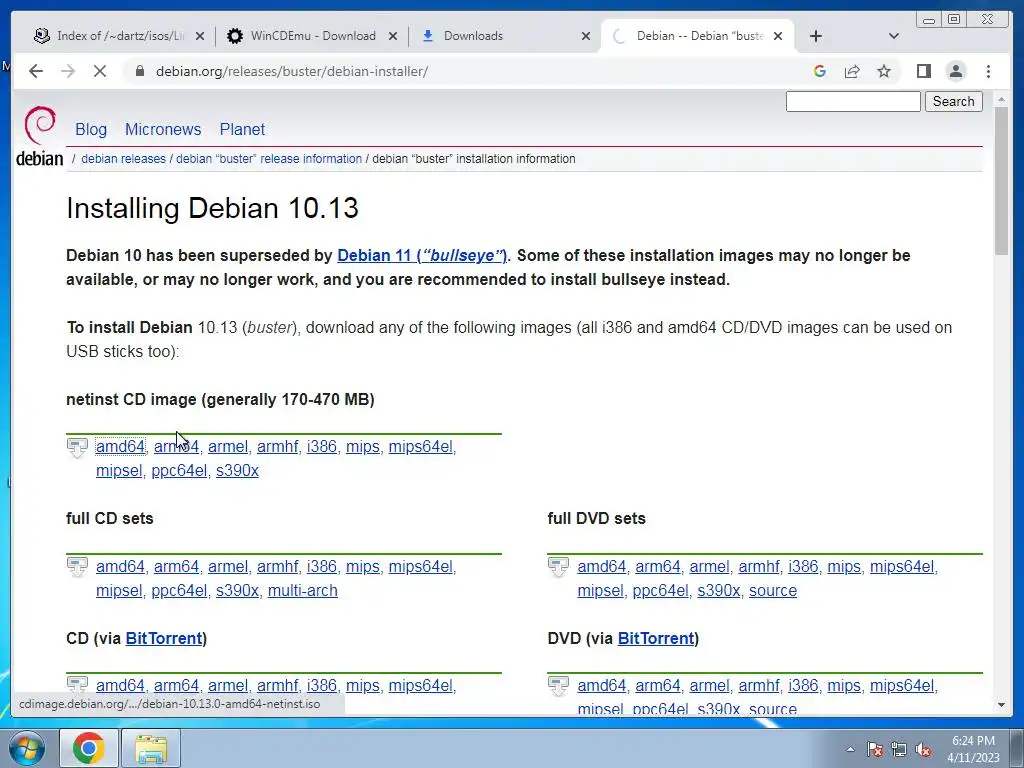Show hidden system tray icons
Viewport: 1024px width, 768px height.
(850, 749)
